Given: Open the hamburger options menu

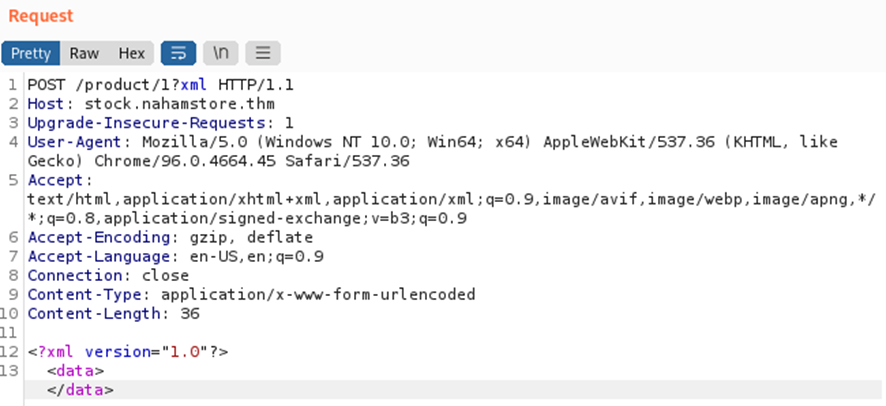Looking at the screenshot, I should point(262,53).
